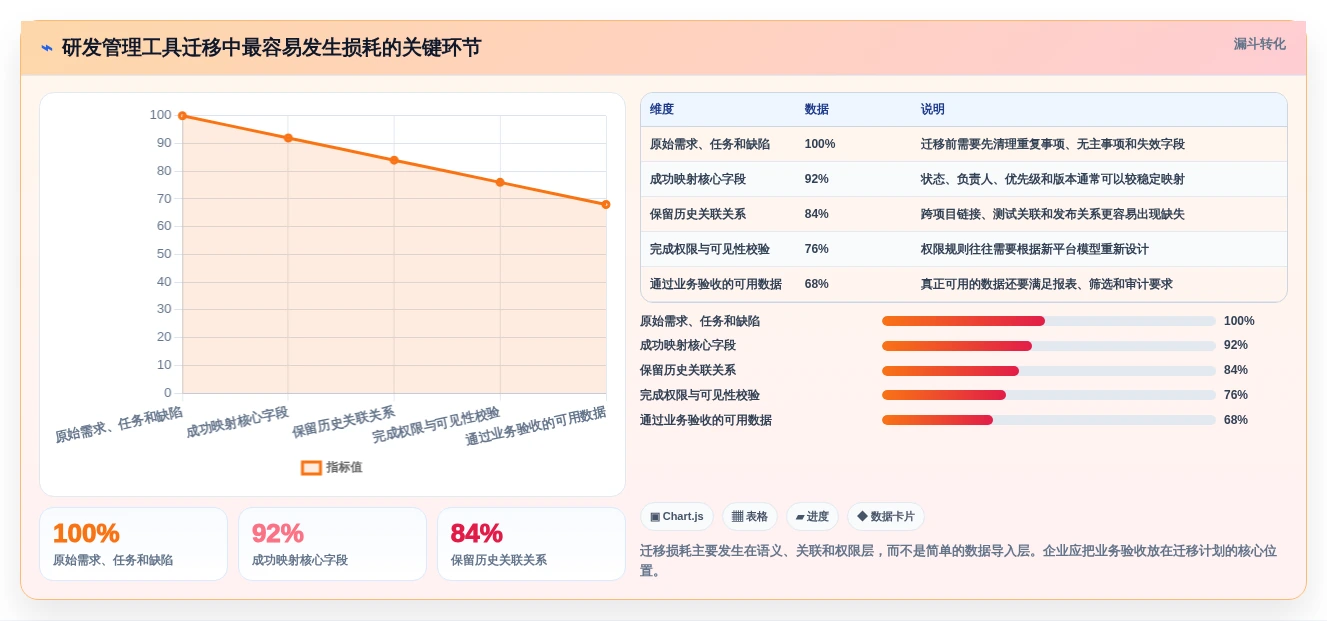
Task: Open the 84% 保留历史关联关系 card
Action: tap(531, 544)
